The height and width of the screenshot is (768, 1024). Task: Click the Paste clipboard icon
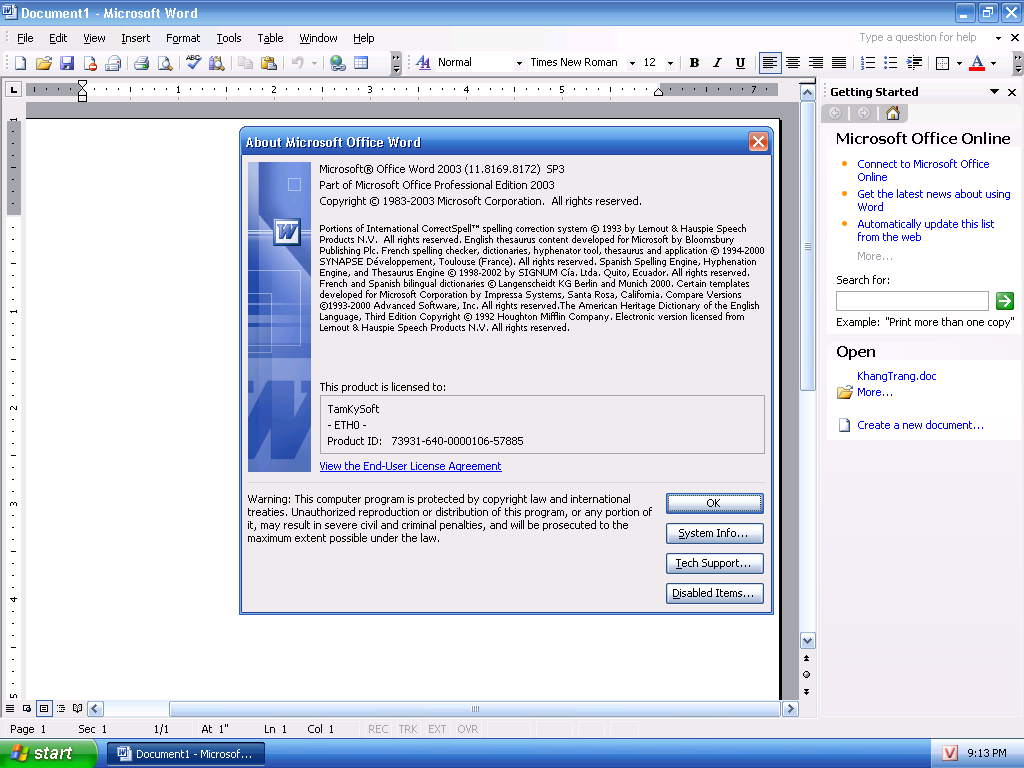(268, 63)
